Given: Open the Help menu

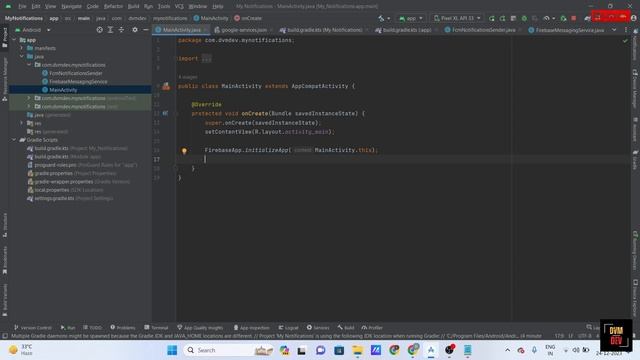Looking at the screenshot, I should [218, 6].
